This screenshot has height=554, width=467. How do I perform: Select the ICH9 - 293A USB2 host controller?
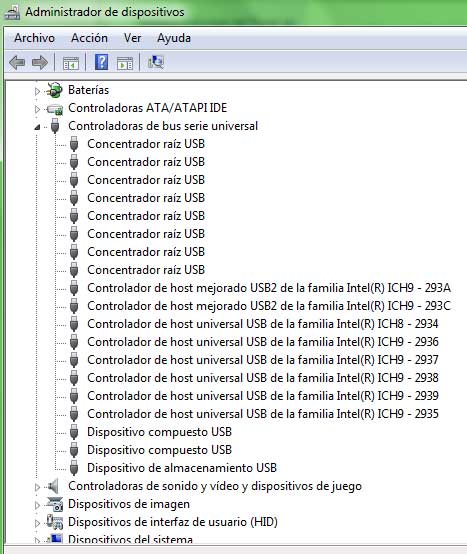click(x=269, y=288)
